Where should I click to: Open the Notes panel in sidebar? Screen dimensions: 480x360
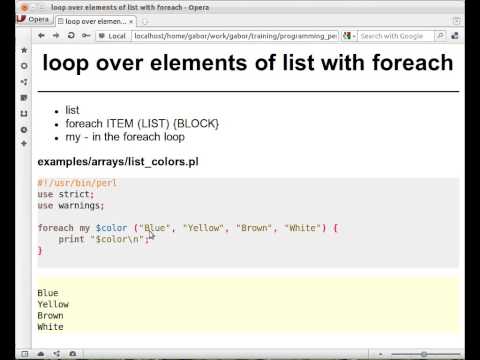coord(24,98)
